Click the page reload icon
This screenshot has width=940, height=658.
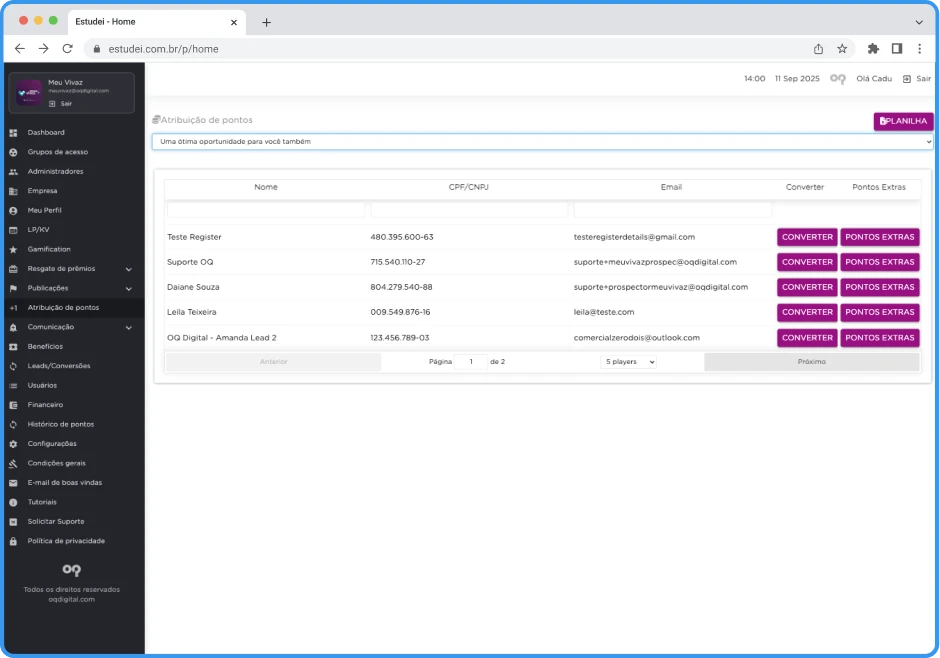(67, 48)
